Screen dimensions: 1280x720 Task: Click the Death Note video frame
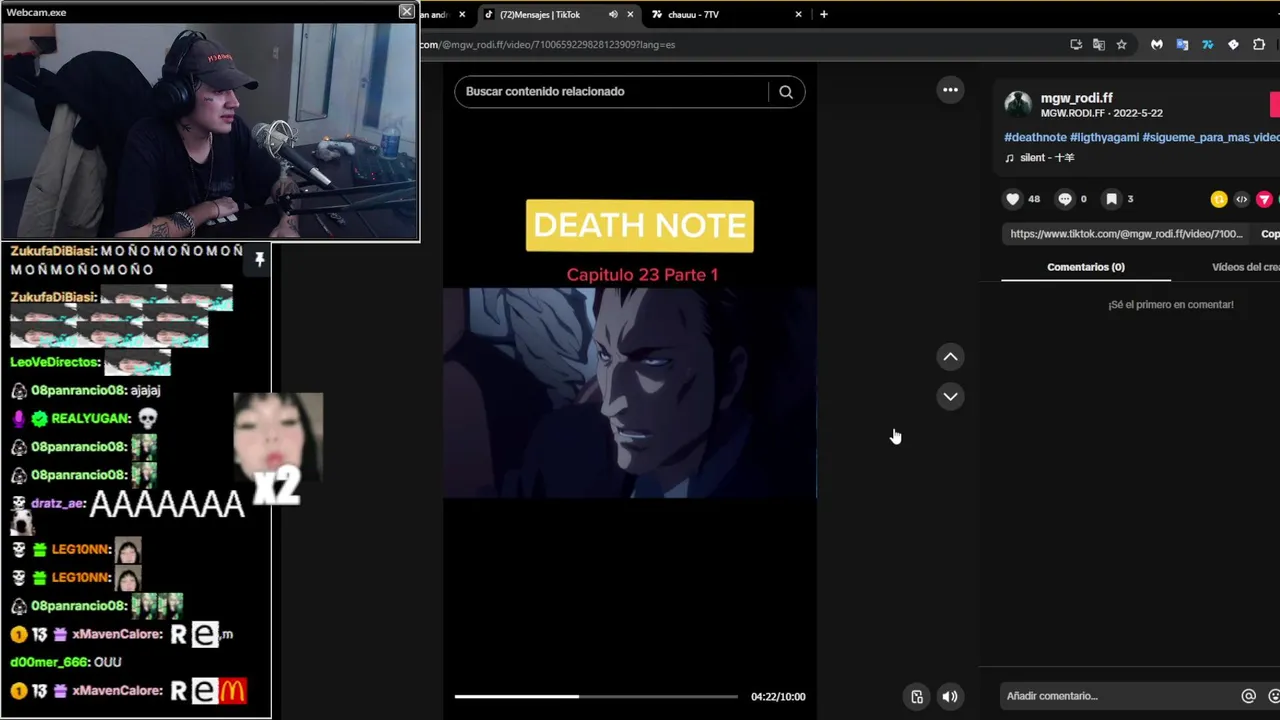(630, 392)
